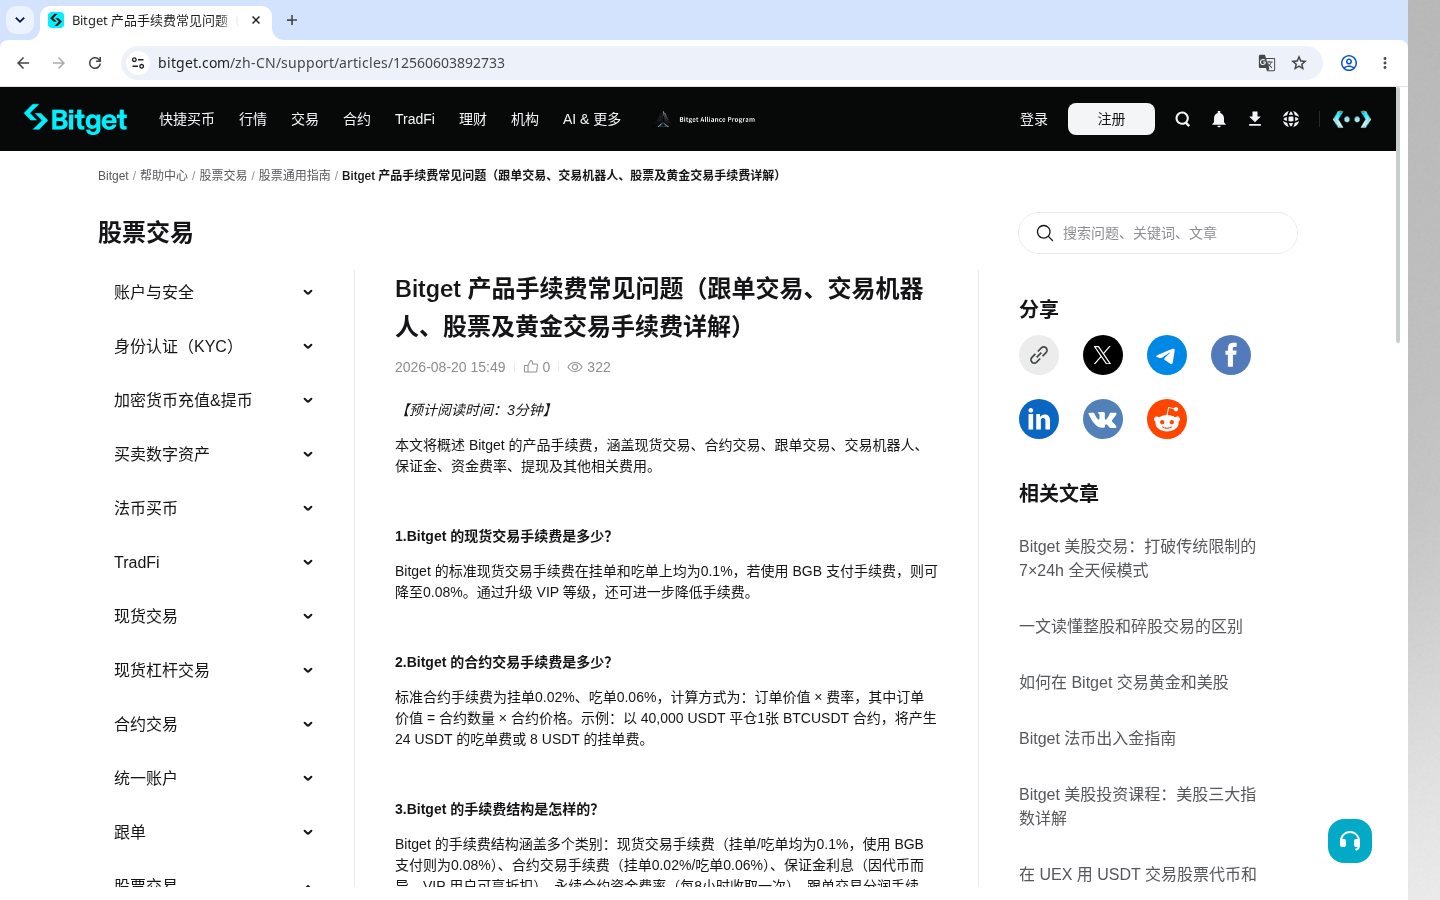Screen dimensions: 1440x900
Task: Share article on Telegram
Action: pos(1167,355)
